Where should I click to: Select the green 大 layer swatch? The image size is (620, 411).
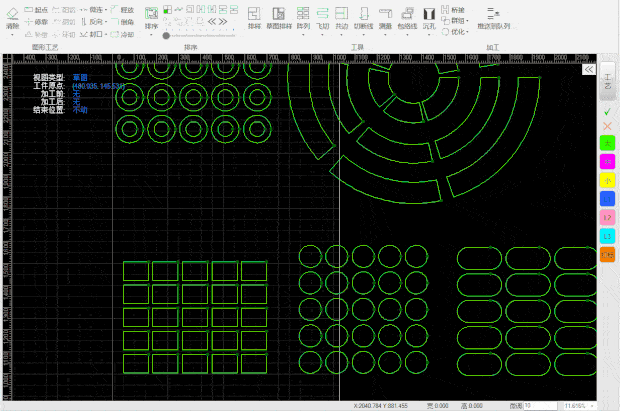click(x=607, y=143)
